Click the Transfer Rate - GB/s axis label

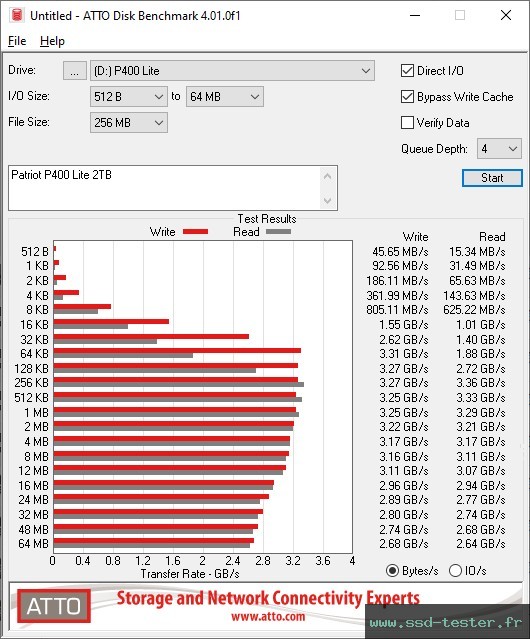click(190, 574)
